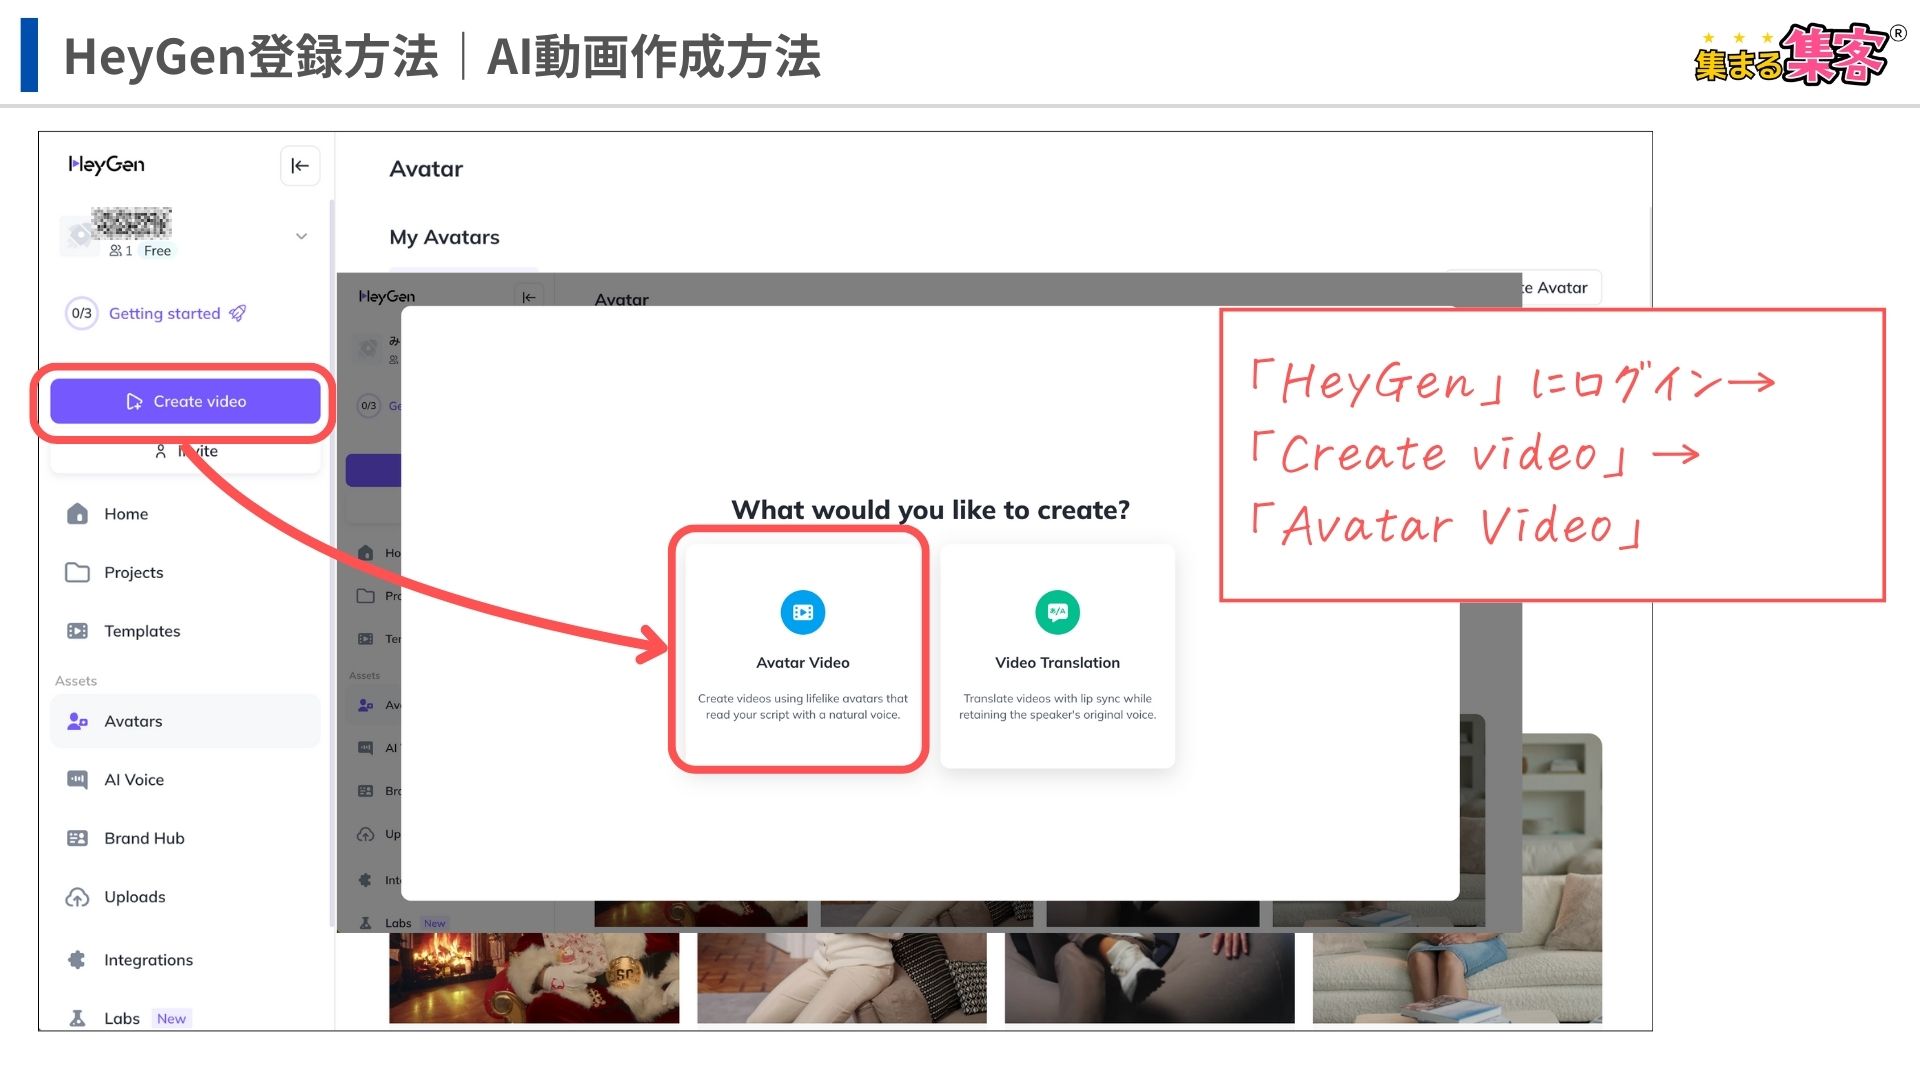Click the Avatars person icon
Screen dimensions: 1920x1080
tap(77, 721)
